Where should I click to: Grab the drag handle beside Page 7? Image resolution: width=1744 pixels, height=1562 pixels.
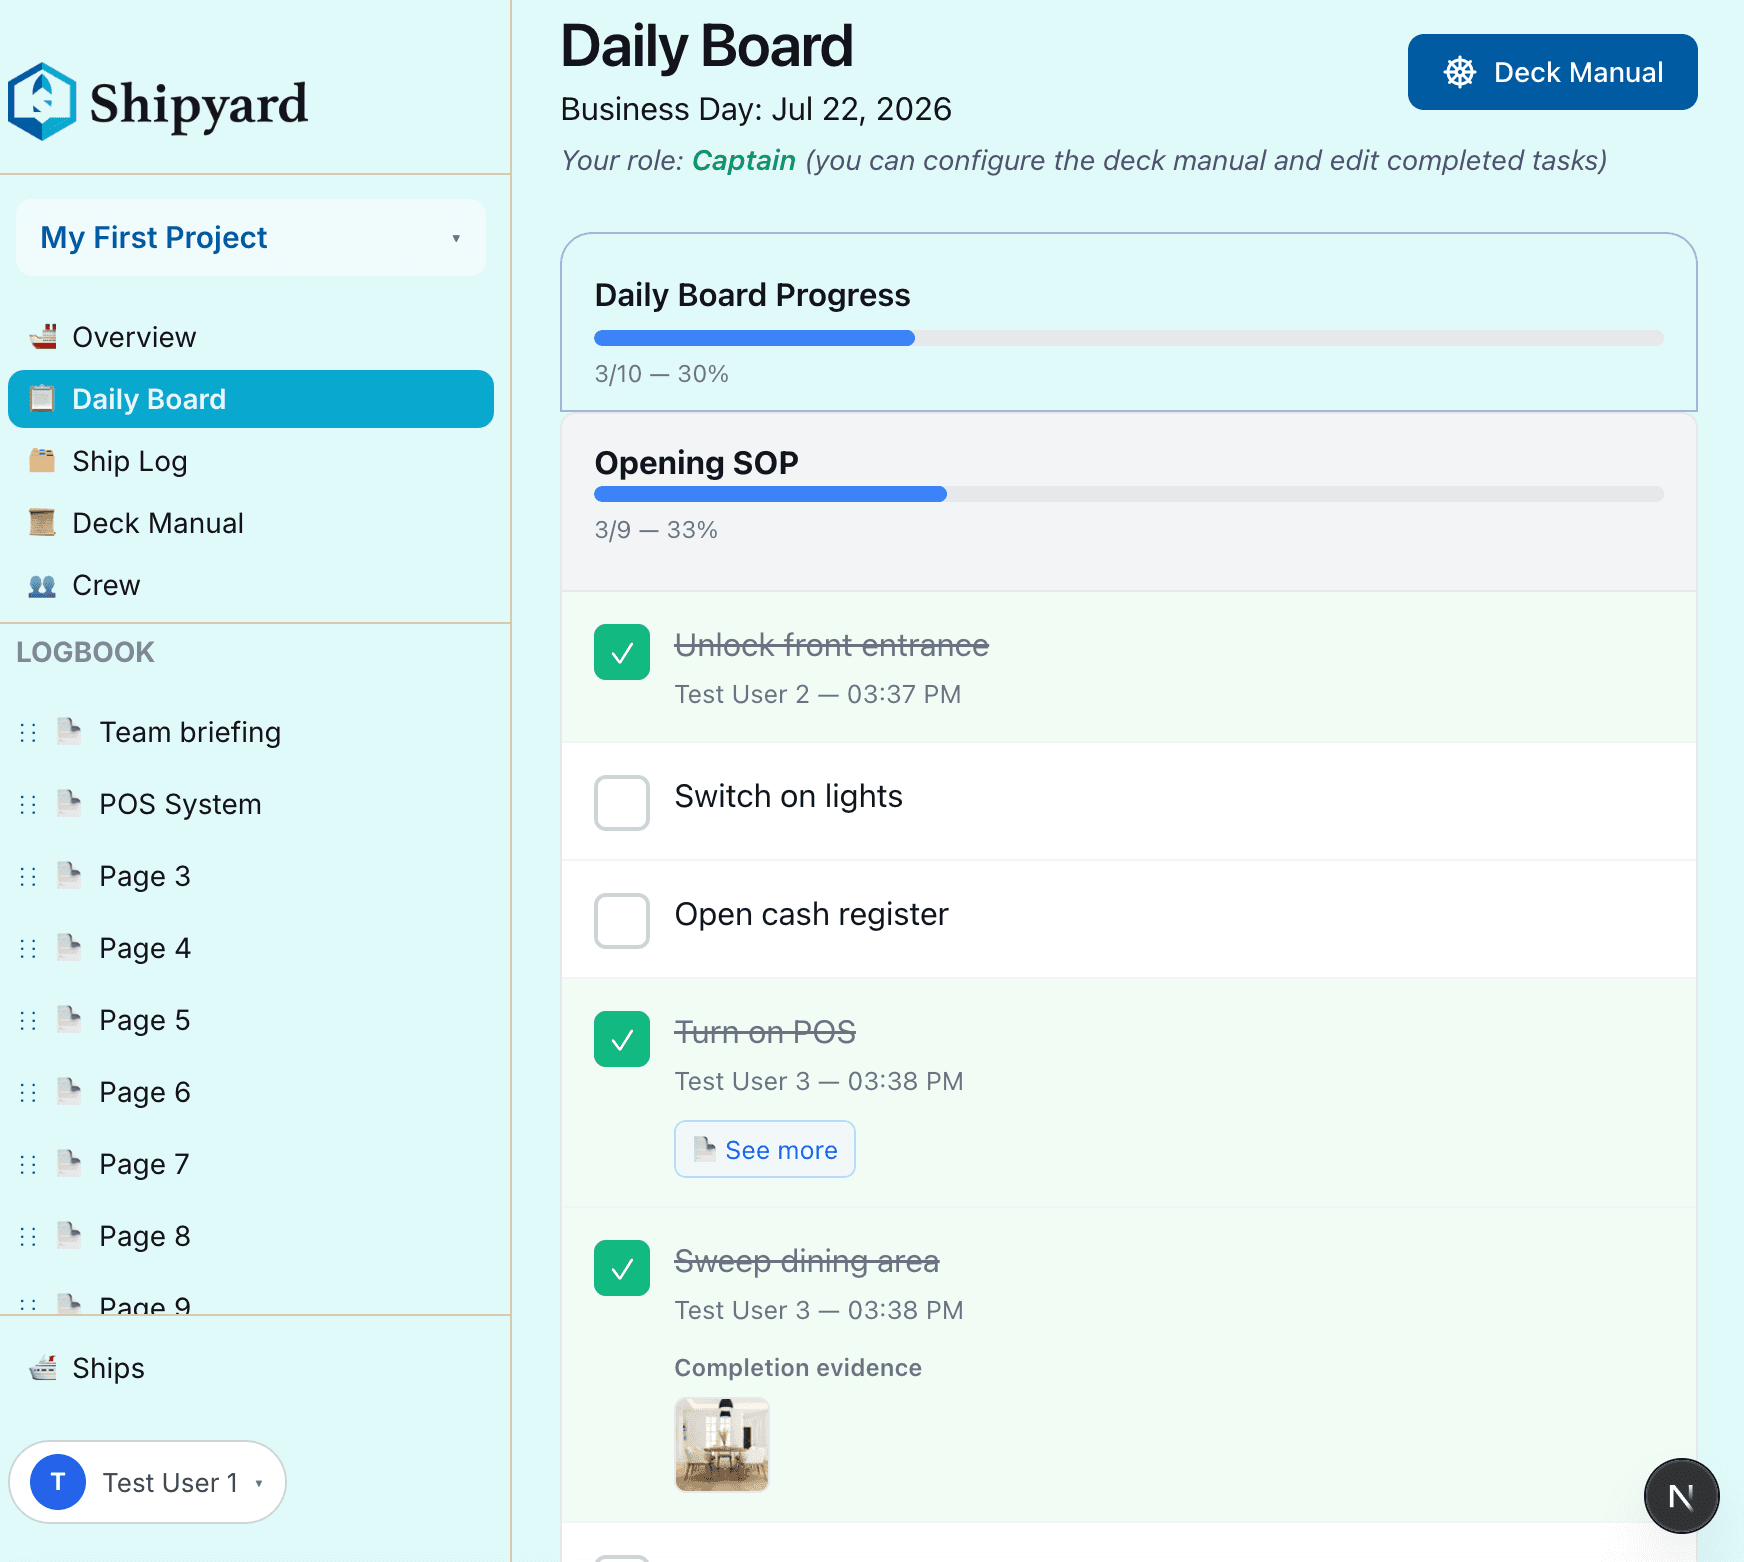coord(28,1165)
